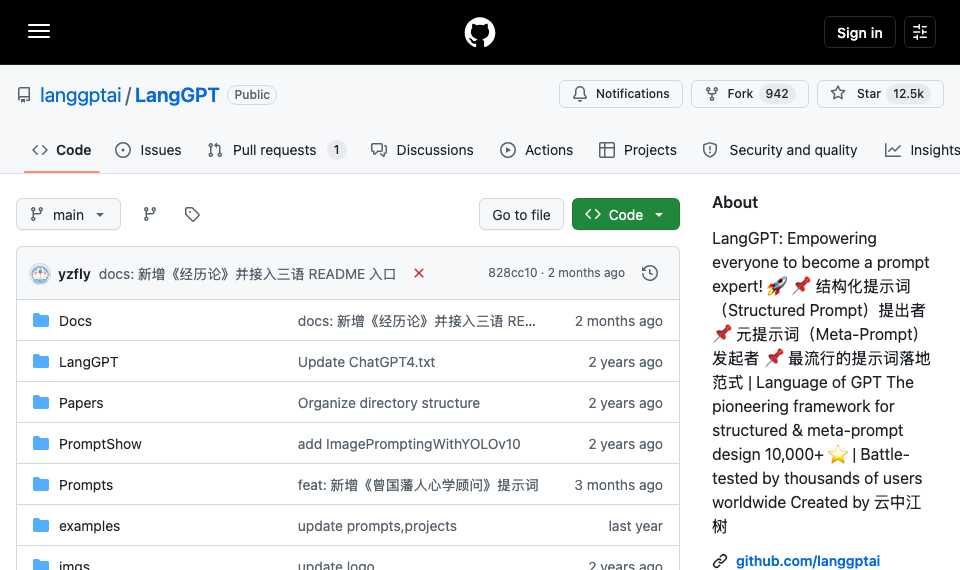960x570 pixels.
Task: Click the star count 12.5k
Action: click(909, 94)
